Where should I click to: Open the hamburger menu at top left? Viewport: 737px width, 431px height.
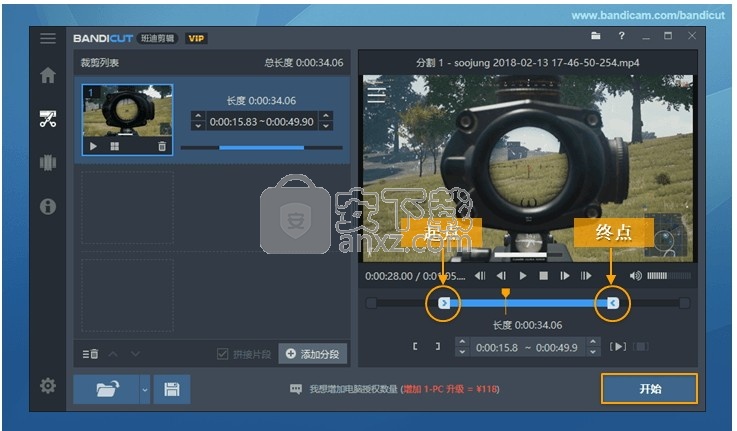coord(47,38)
